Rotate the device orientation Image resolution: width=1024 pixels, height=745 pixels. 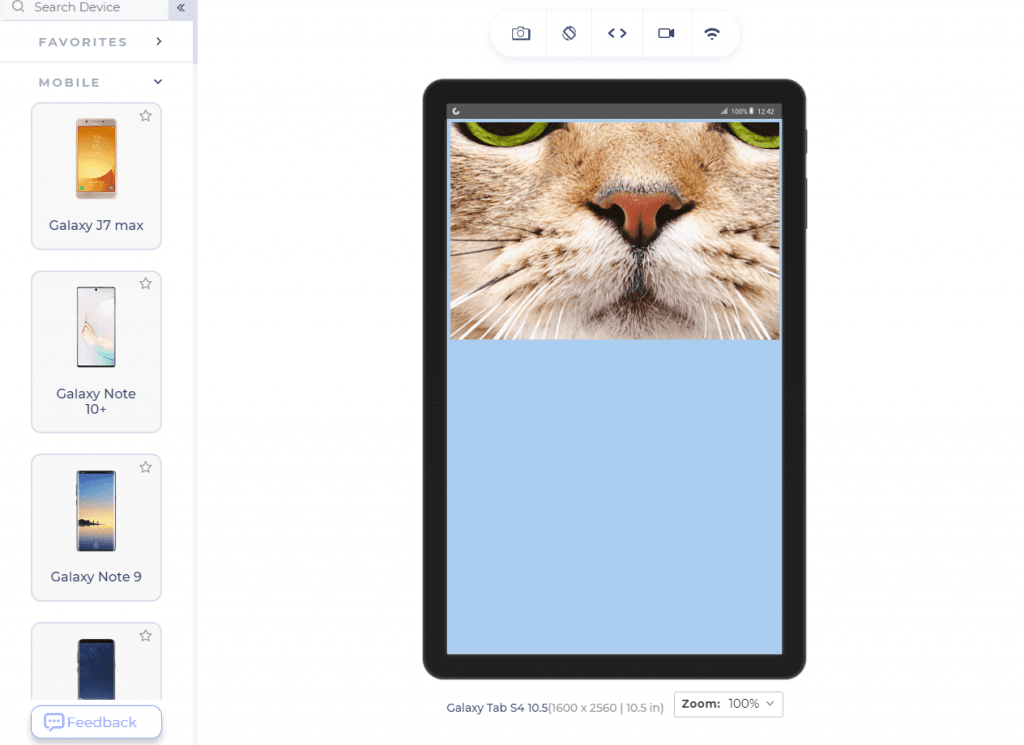click(x=568, y=33)
